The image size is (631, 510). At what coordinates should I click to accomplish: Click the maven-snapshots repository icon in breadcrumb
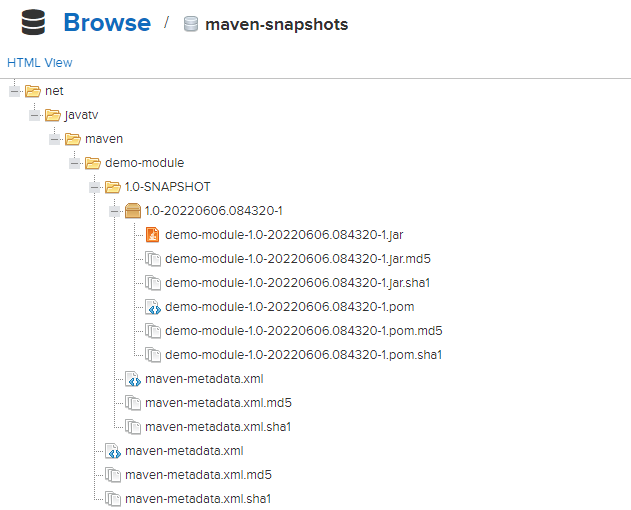pos(191,24)
